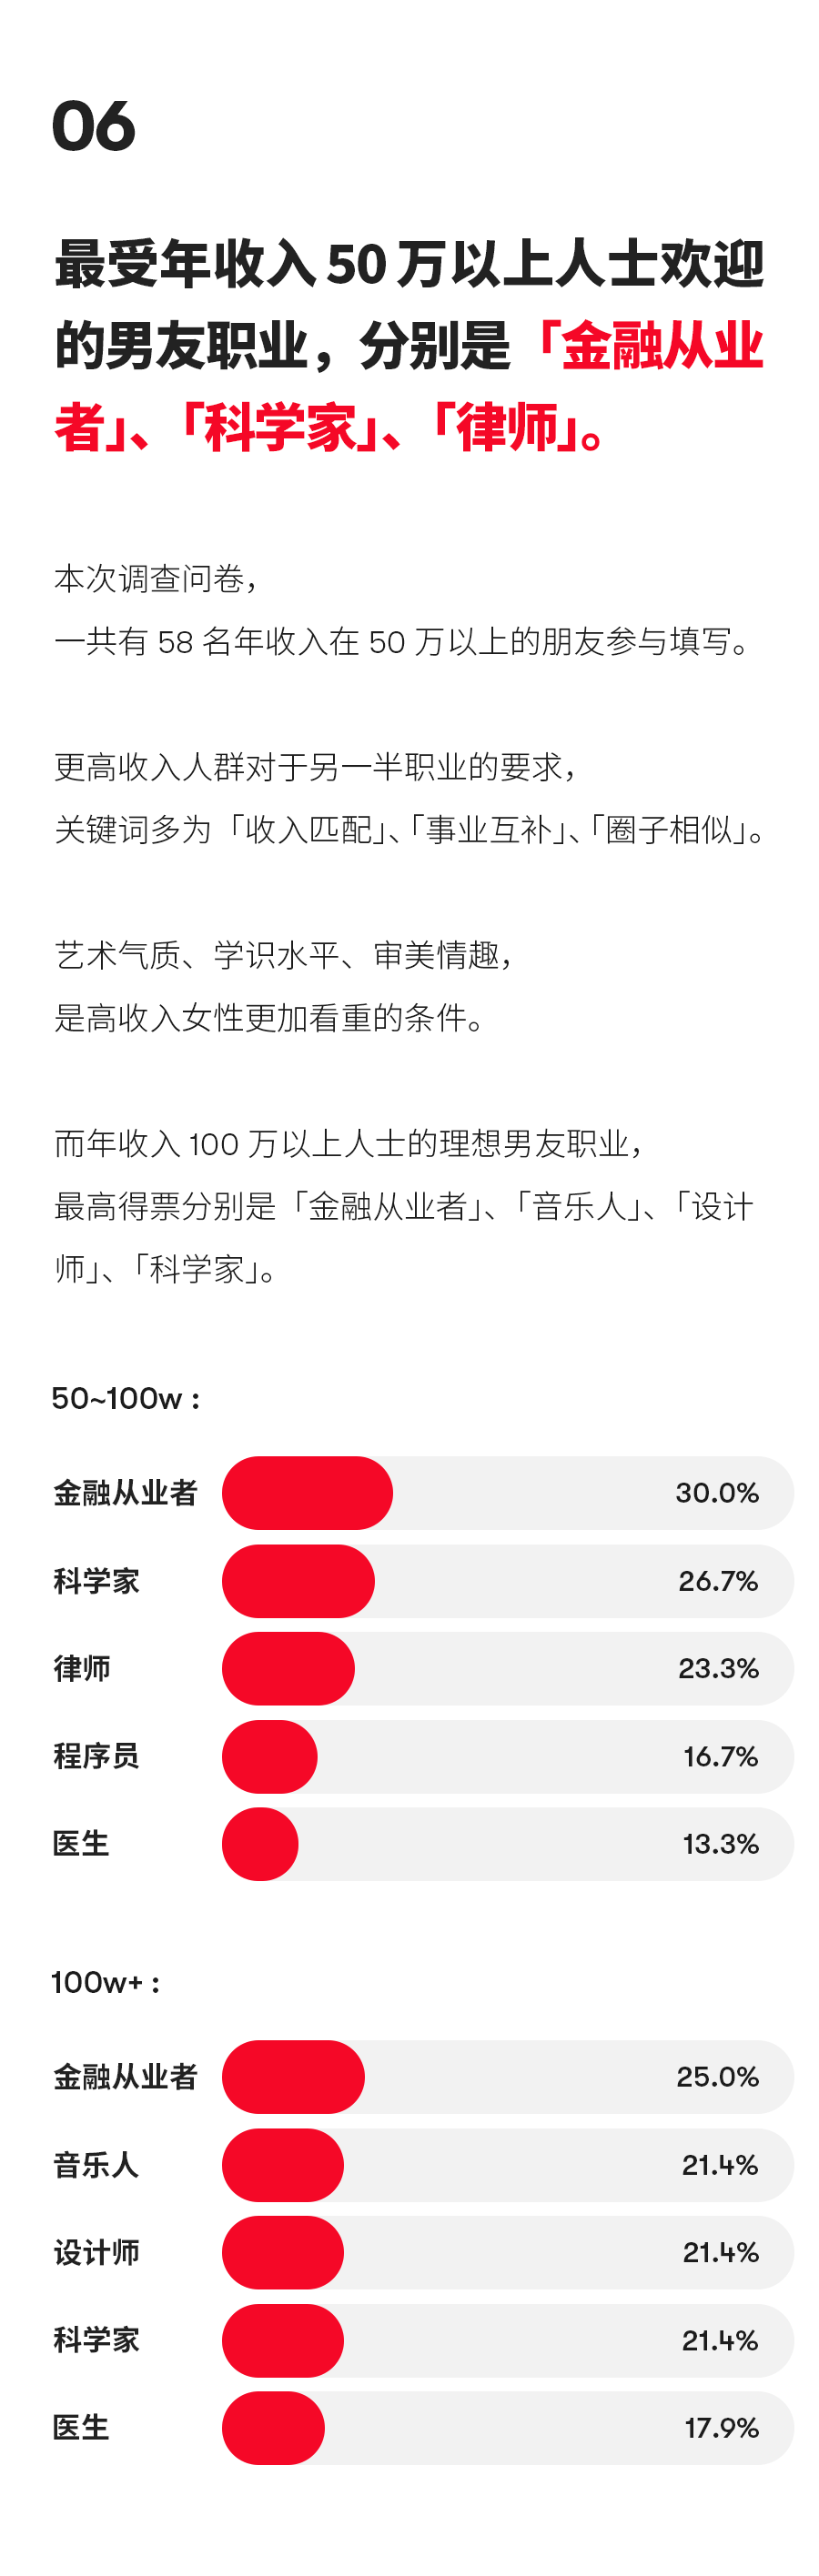Viewport: 819px width, 2576px height.
Task: Click the 23.3% value beside 律师
Action: click(x=718, y=1668)
